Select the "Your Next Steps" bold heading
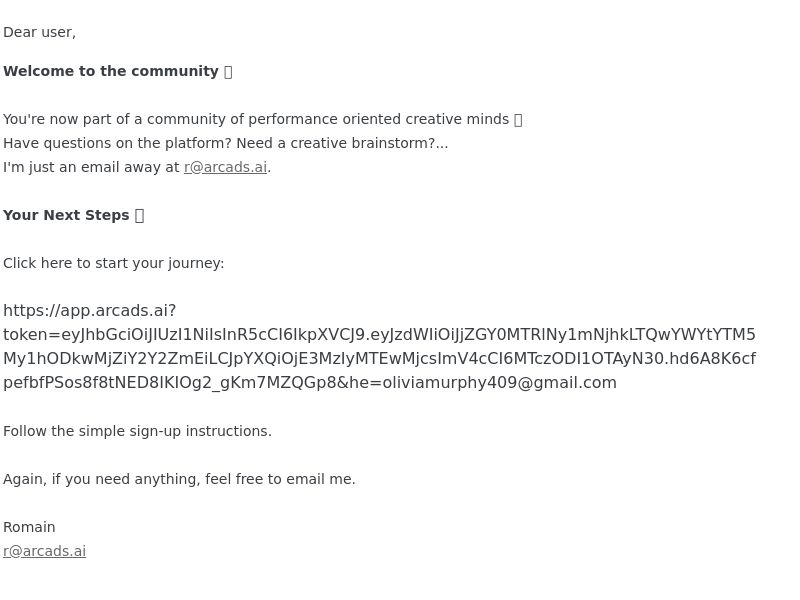Screen dimensions: 800x600 (66, 215)
